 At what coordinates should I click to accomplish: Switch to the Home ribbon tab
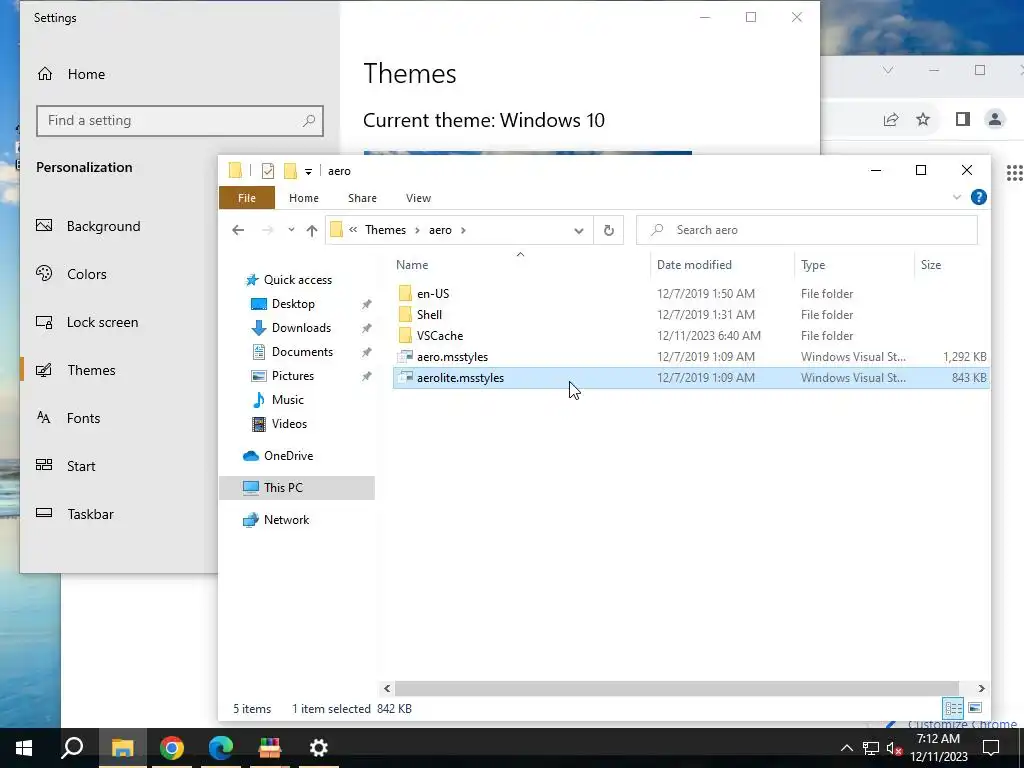pyautogui.click(x=304, y=198)
